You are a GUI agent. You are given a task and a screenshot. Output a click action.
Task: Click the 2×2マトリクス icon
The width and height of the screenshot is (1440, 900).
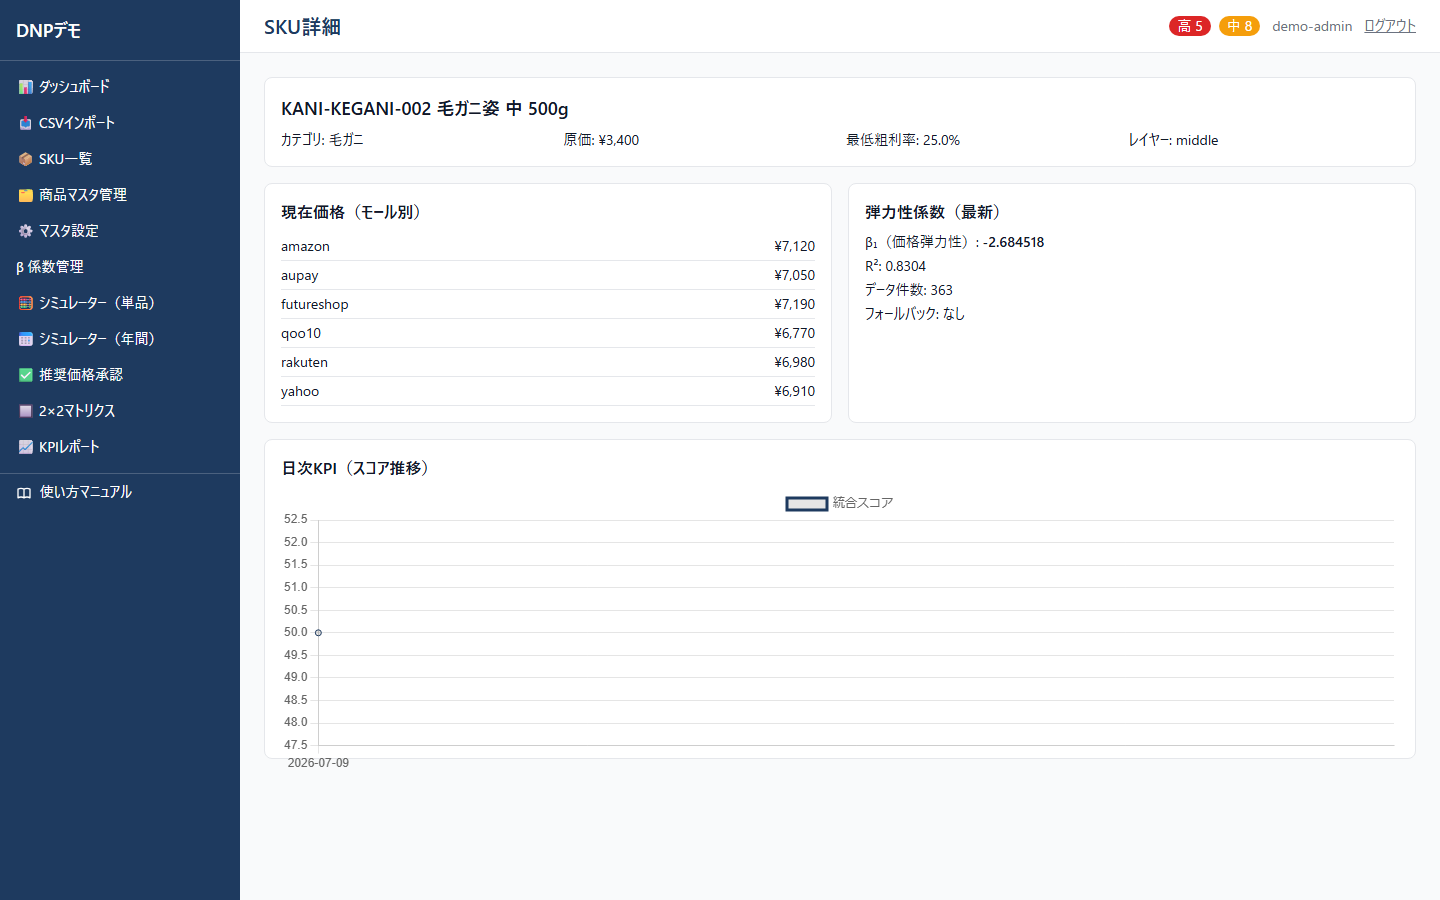26,411
